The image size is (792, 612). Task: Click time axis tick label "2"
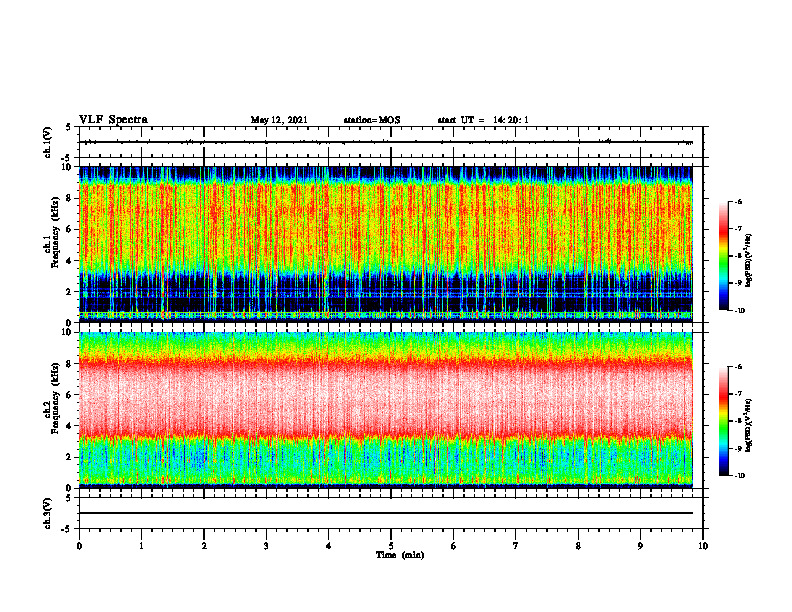[x=204, y=546]
